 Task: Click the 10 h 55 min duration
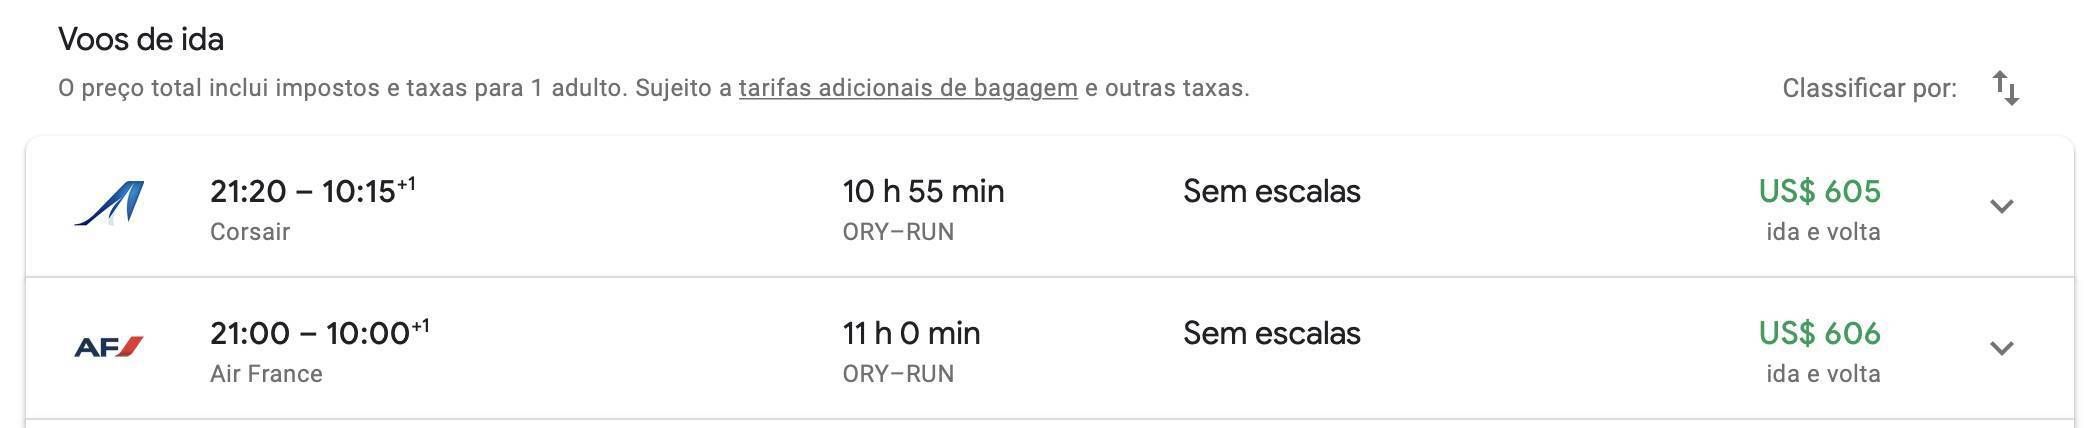tap(923, 191)
